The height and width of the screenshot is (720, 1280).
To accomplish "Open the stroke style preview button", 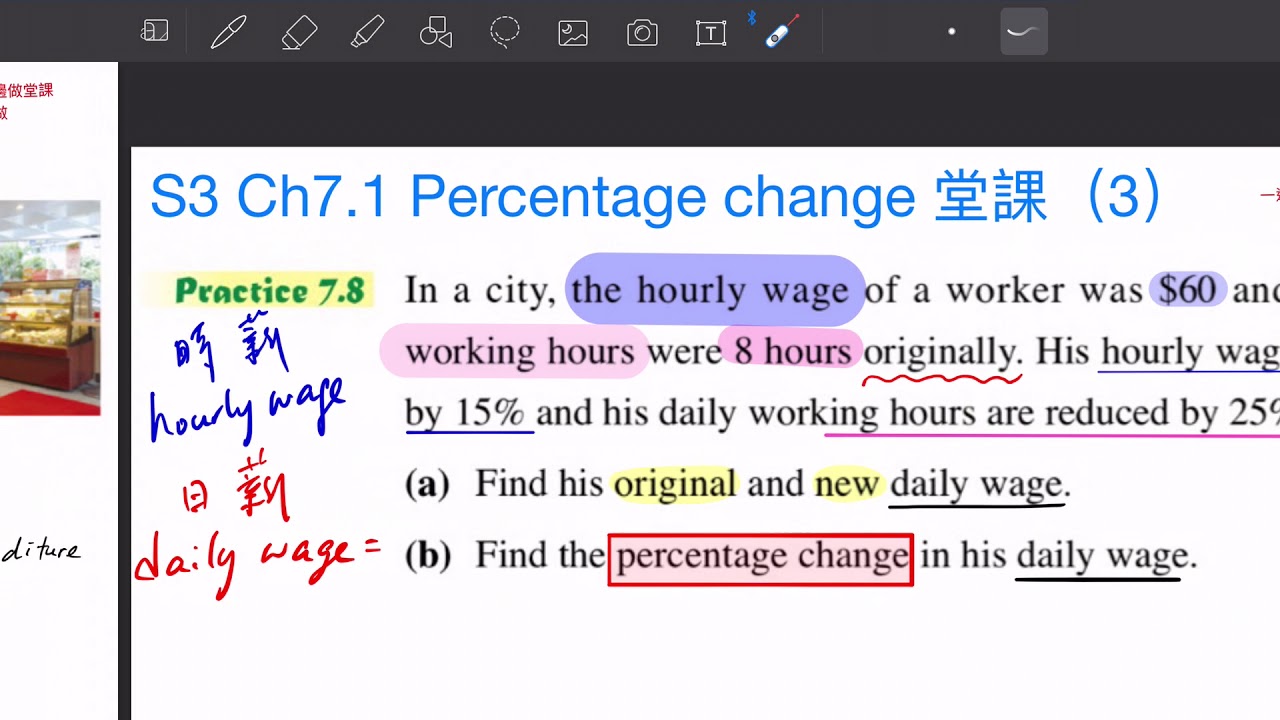I will point(1023,32).
